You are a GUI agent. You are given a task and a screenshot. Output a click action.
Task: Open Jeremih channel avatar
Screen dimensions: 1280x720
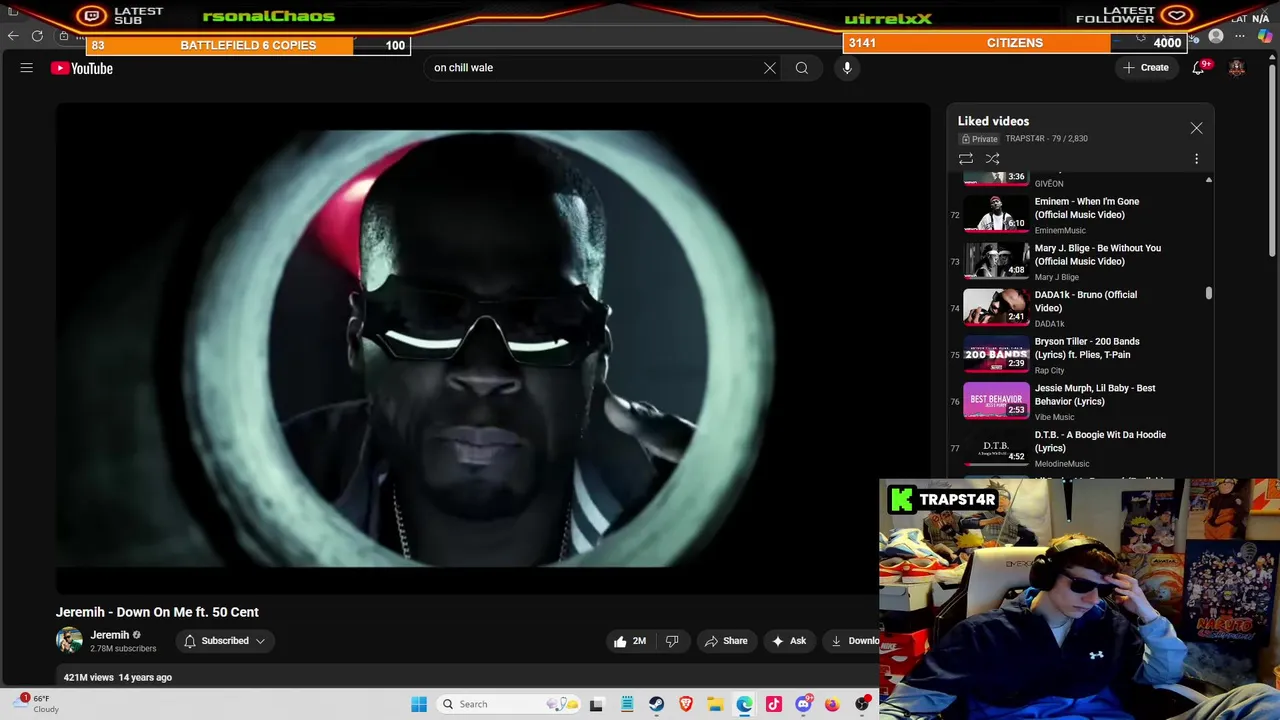pos(69,641)
